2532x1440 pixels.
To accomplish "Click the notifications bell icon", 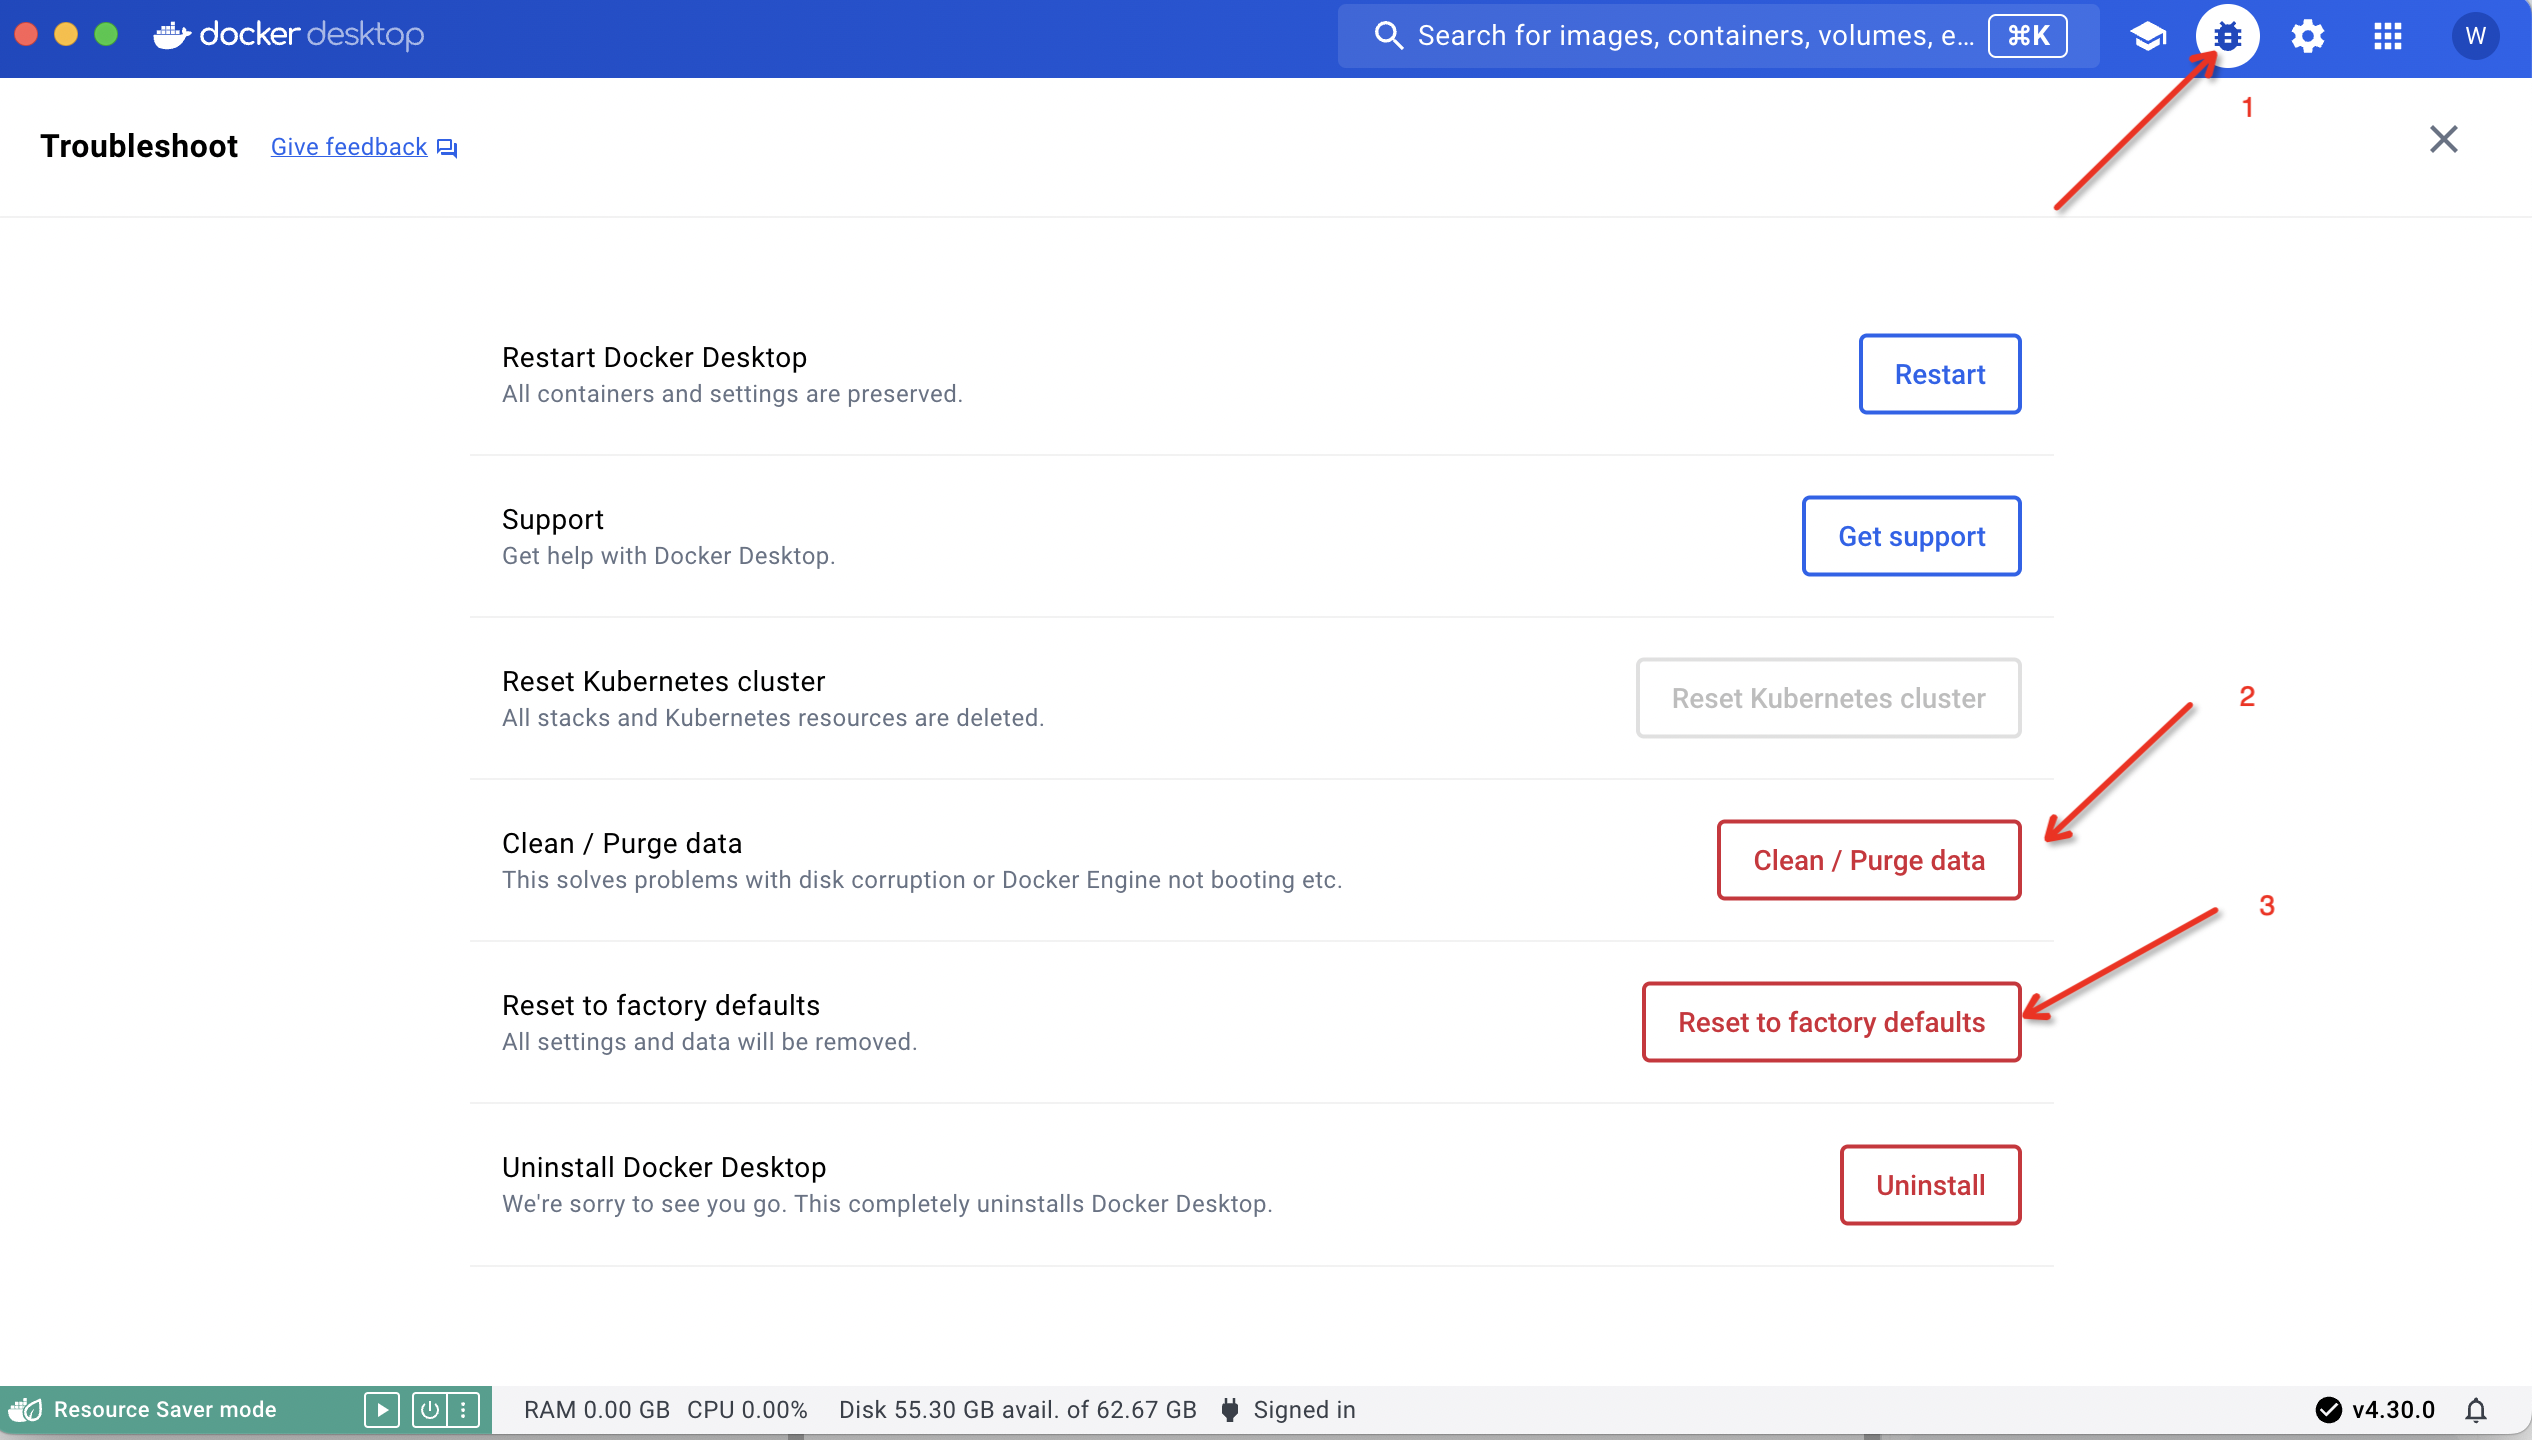I will point(2476,1410).
